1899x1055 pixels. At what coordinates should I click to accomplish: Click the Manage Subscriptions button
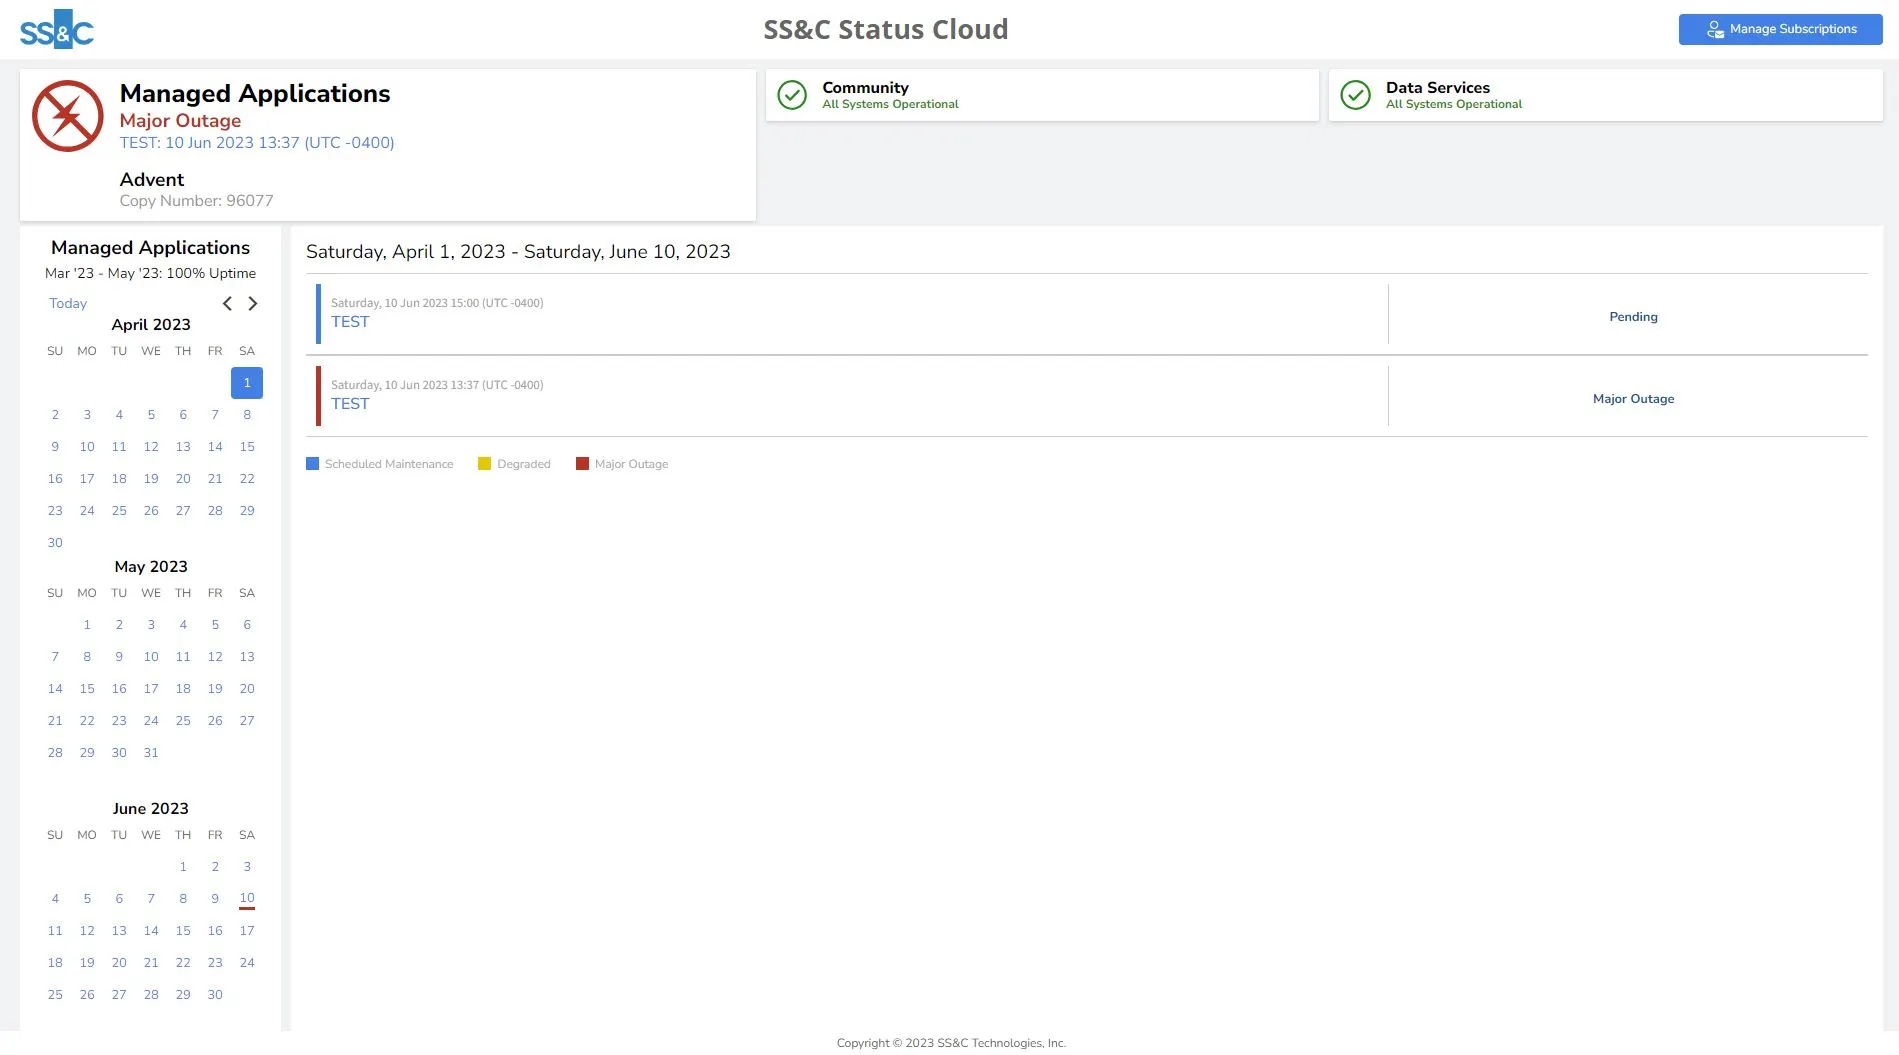pos(1780,29)
